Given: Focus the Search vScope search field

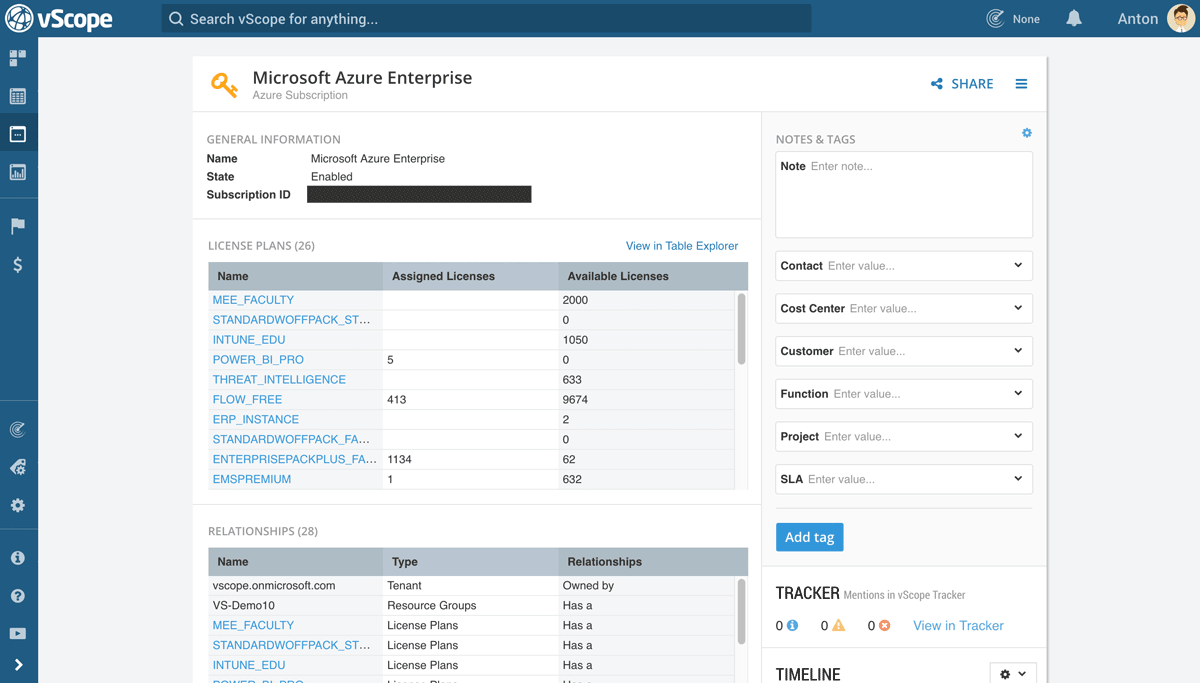Looking at the screenshot, I should tap(486, 18).
